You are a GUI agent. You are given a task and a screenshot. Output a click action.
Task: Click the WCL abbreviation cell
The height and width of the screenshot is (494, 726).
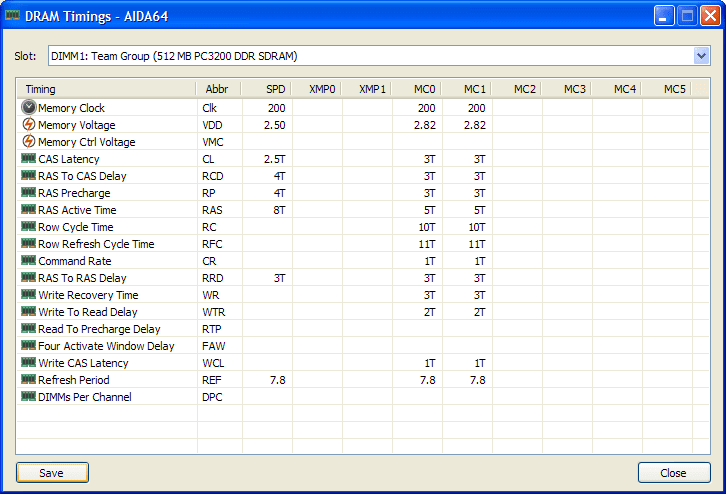(213, 363)
